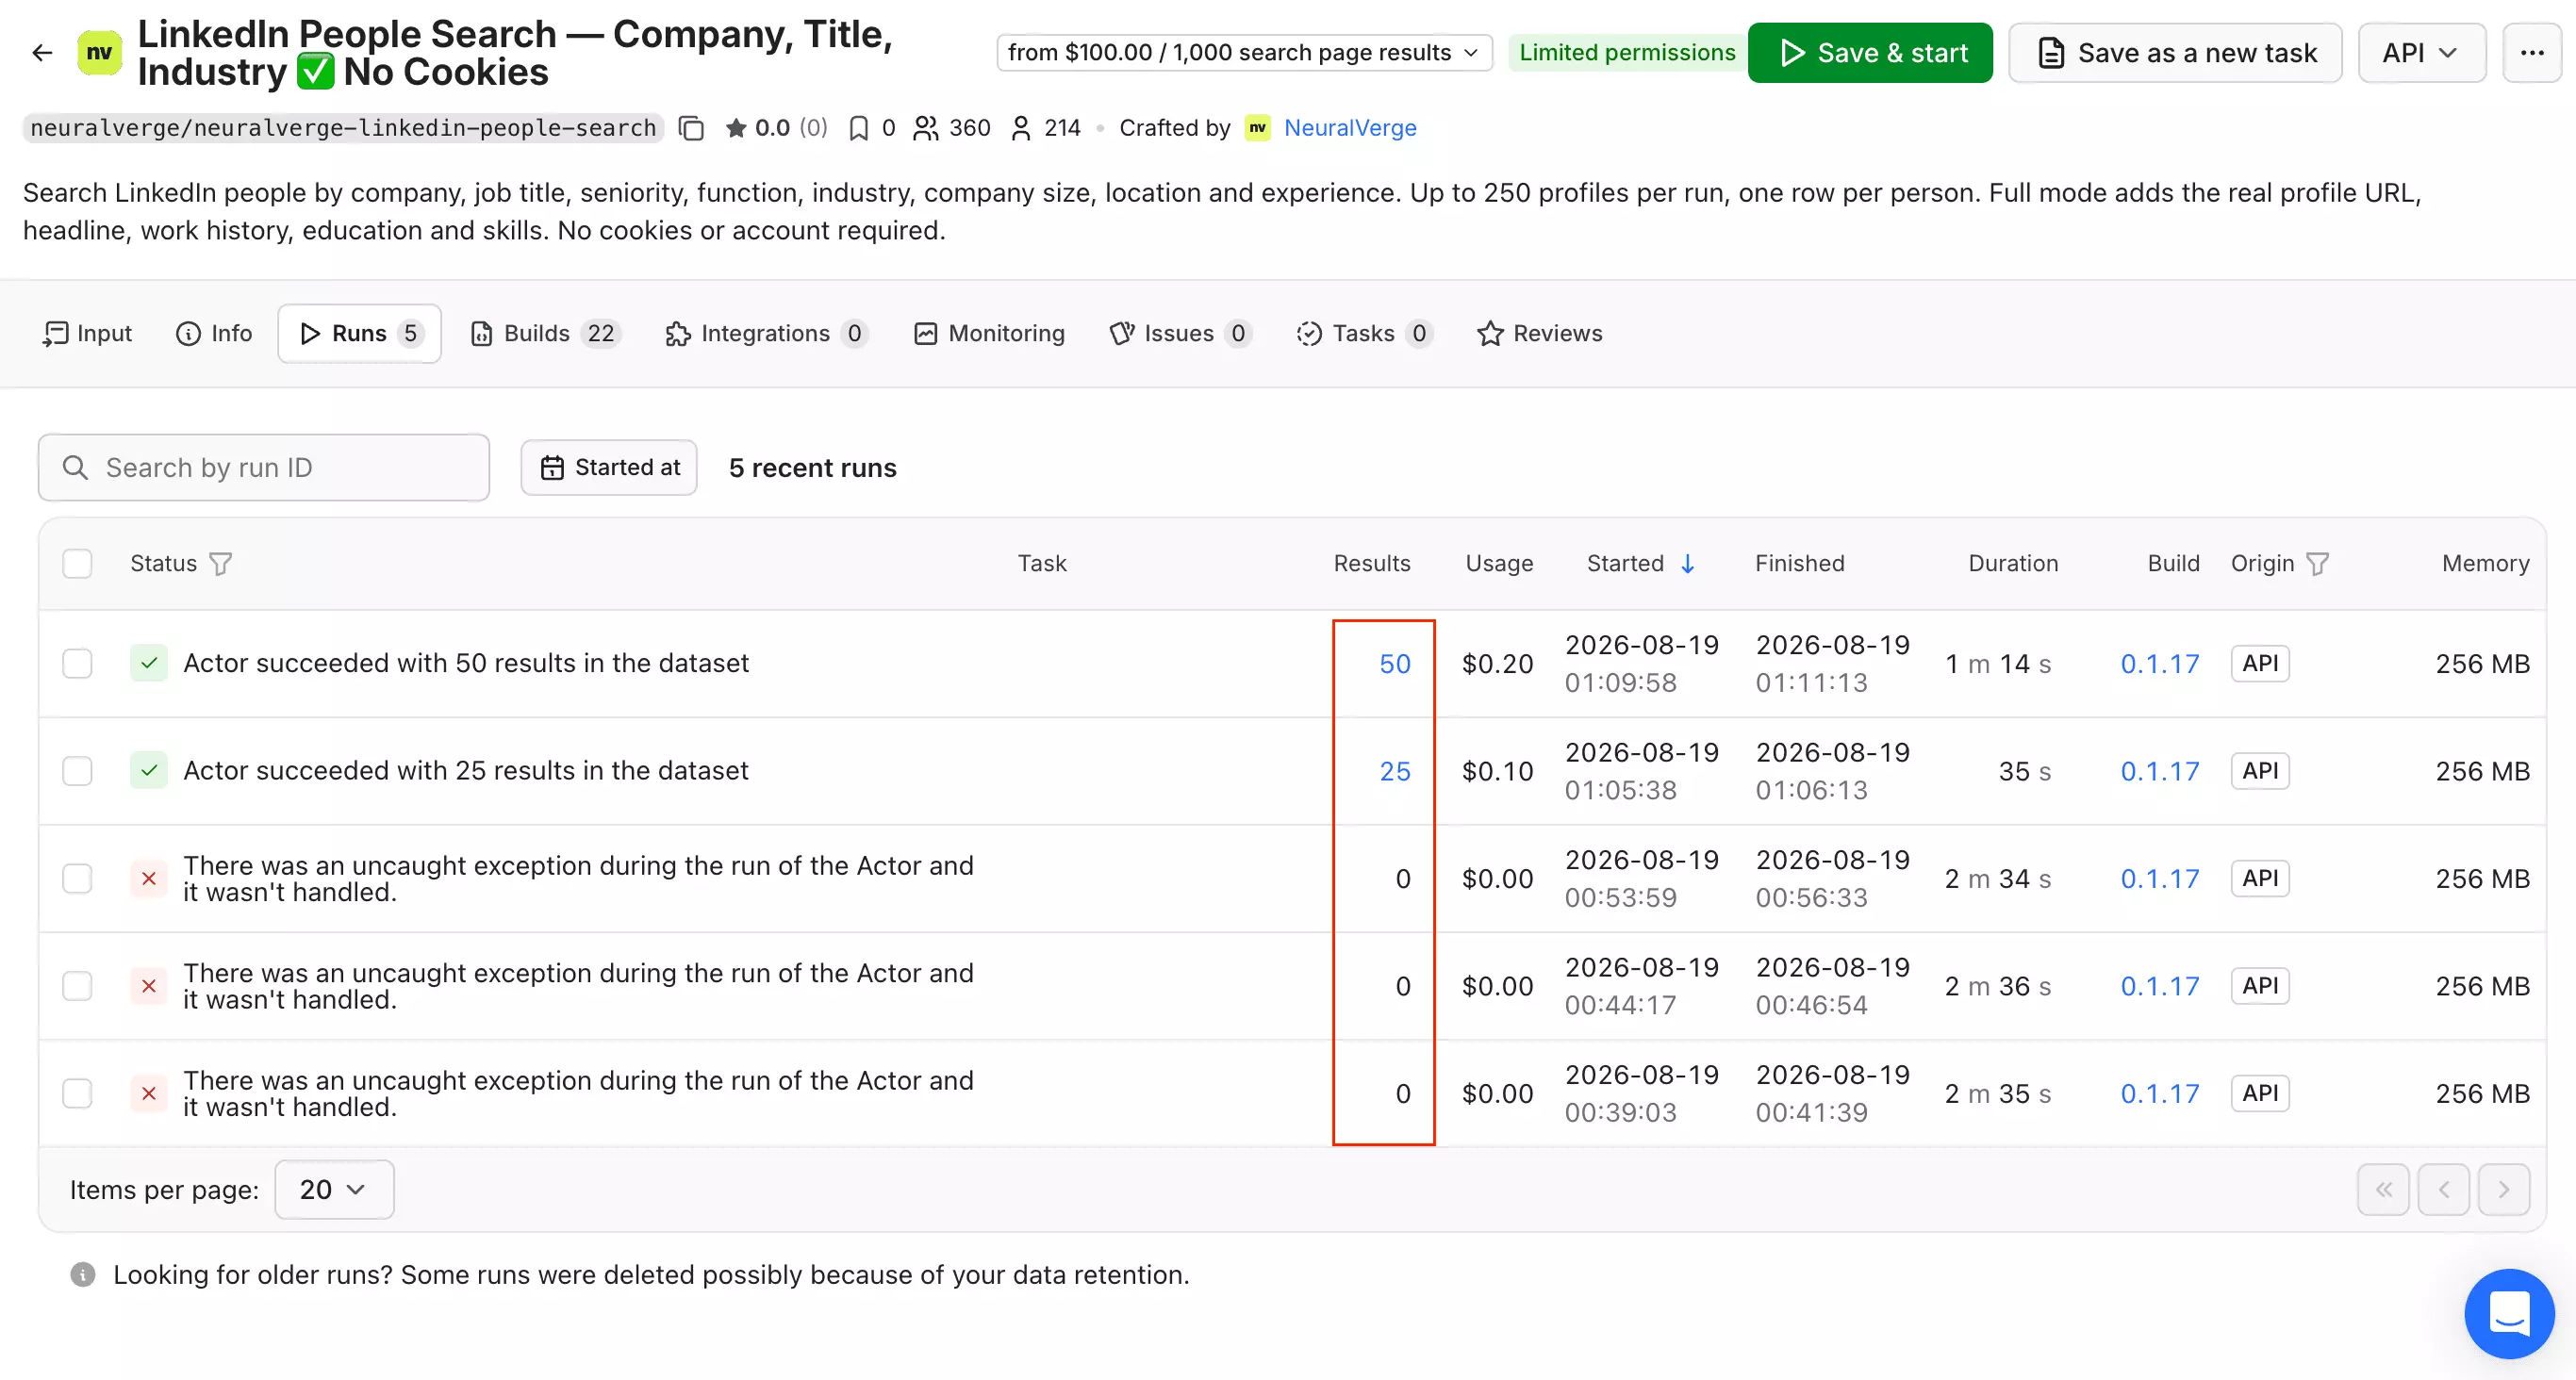Screen dimensions: 2576x1380
Task: Click the info icon beside older runs notice
Action: coord(83,1275)
